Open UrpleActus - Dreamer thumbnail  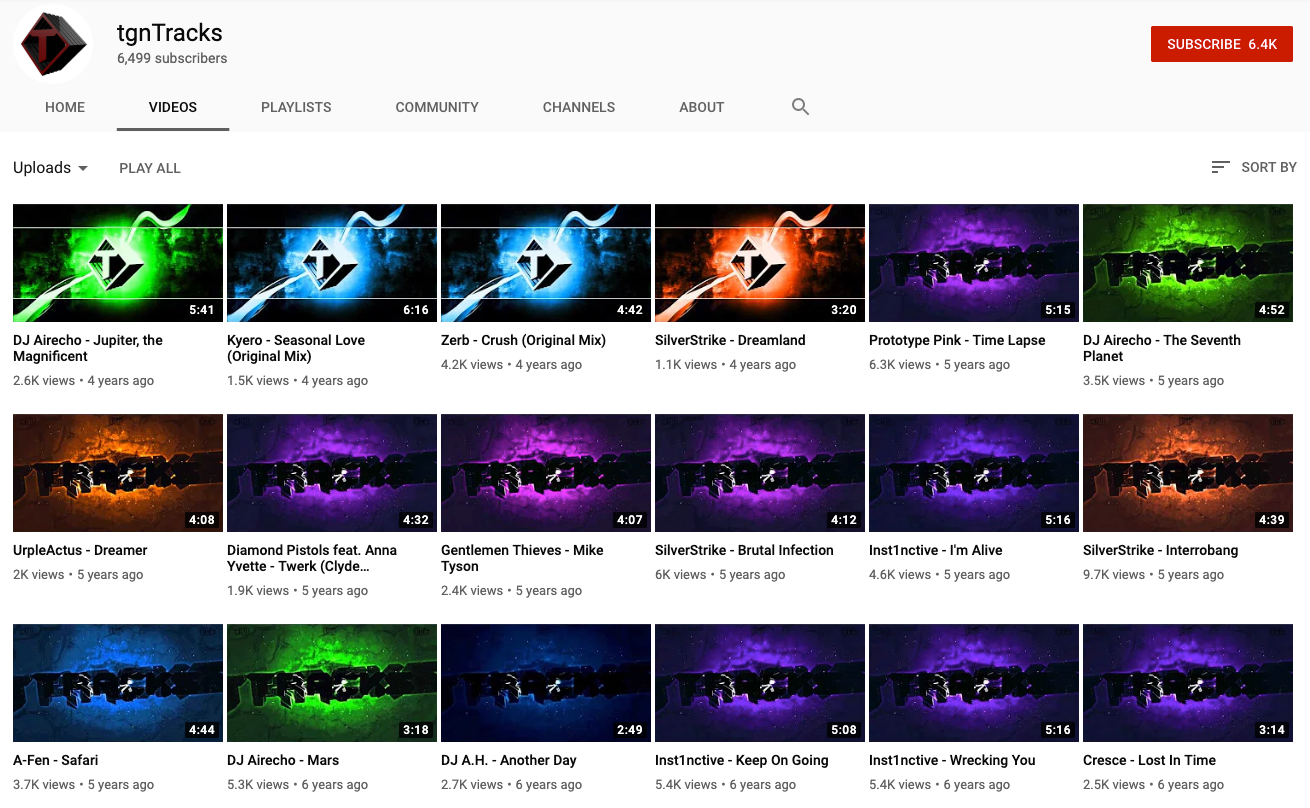click(118, 473)
